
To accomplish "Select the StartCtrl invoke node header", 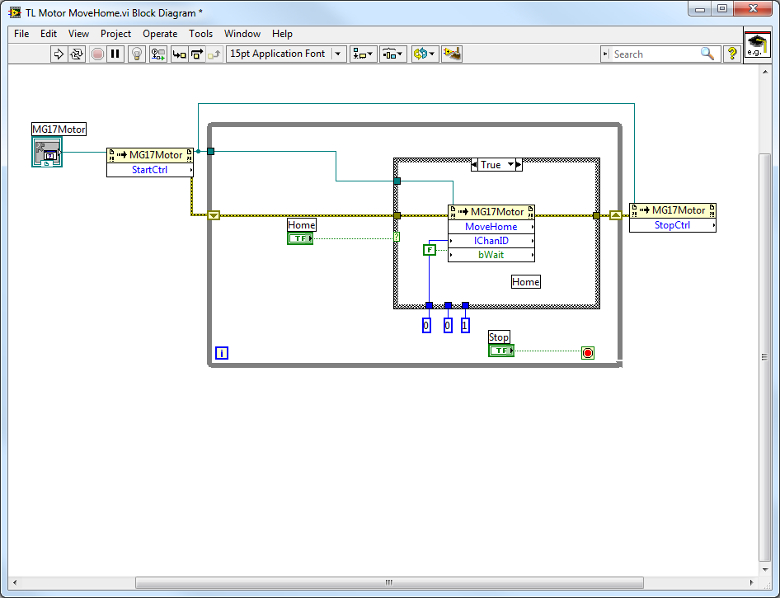I will (150, 155).
